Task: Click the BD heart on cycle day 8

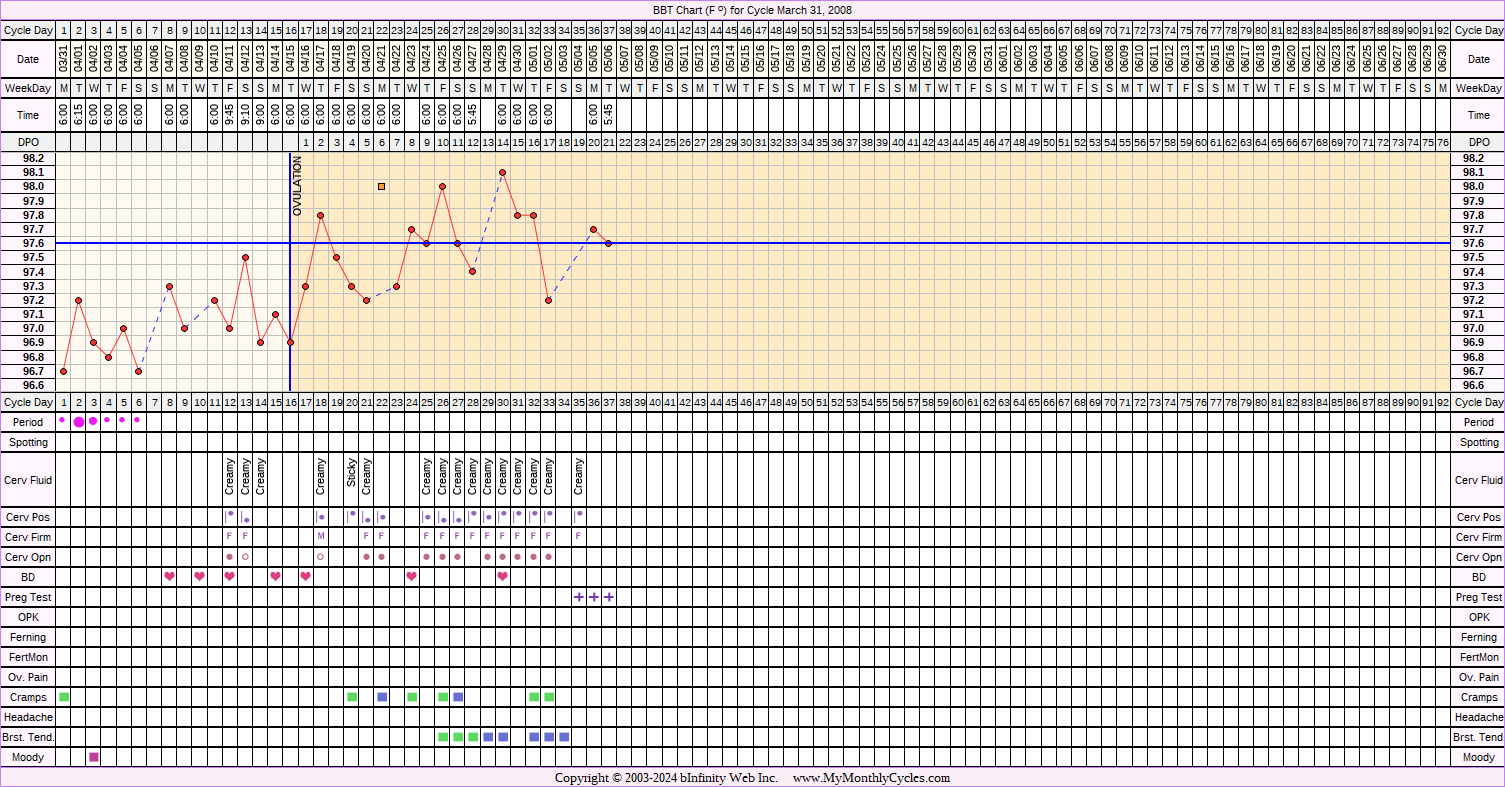Action: pyautogui.click(x=169, y=576)
